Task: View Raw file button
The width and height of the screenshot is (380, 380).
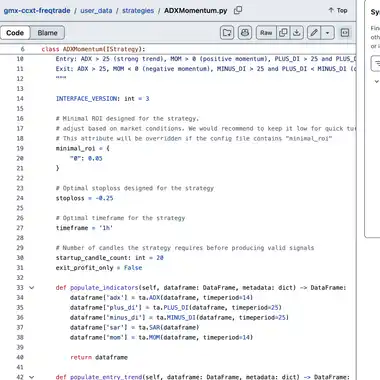Action: click(x=266, y=33)
